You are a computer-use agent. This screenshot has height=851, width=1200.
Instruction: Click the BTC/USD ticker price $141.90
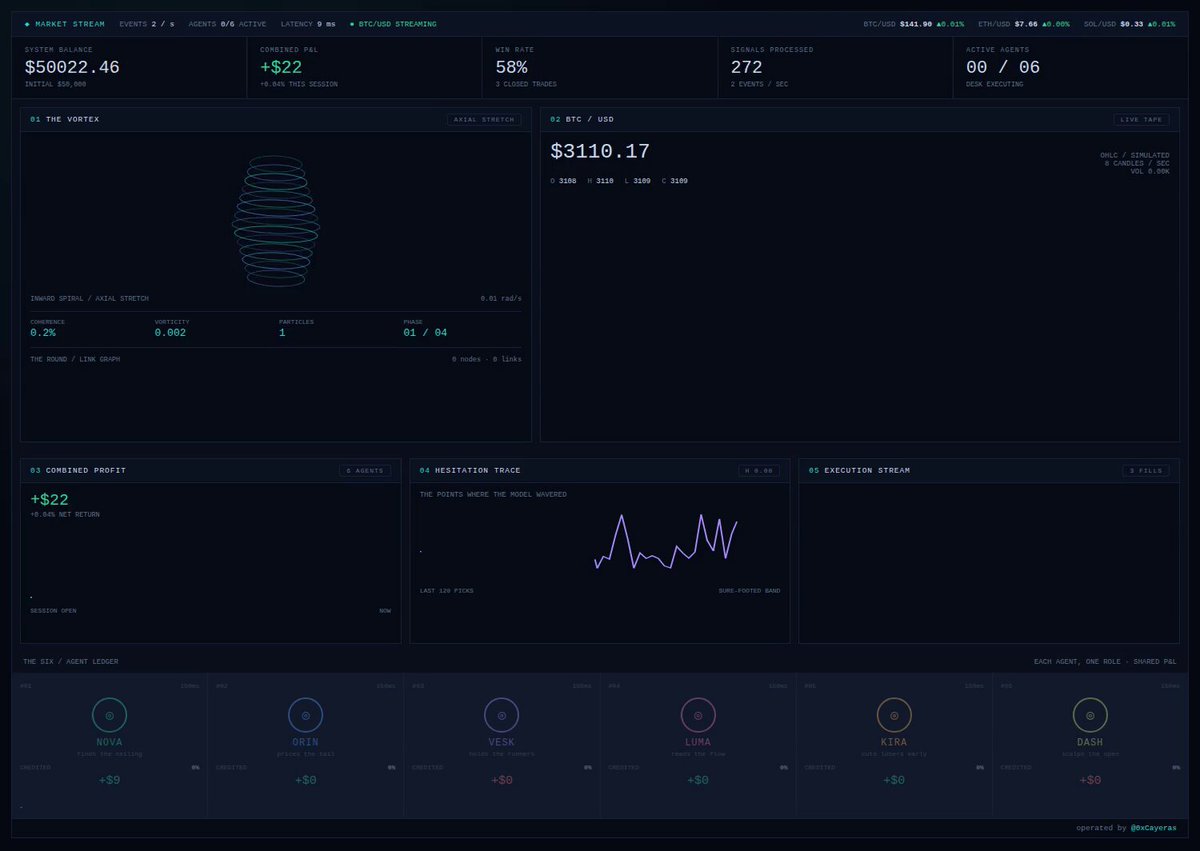point(915,24)
